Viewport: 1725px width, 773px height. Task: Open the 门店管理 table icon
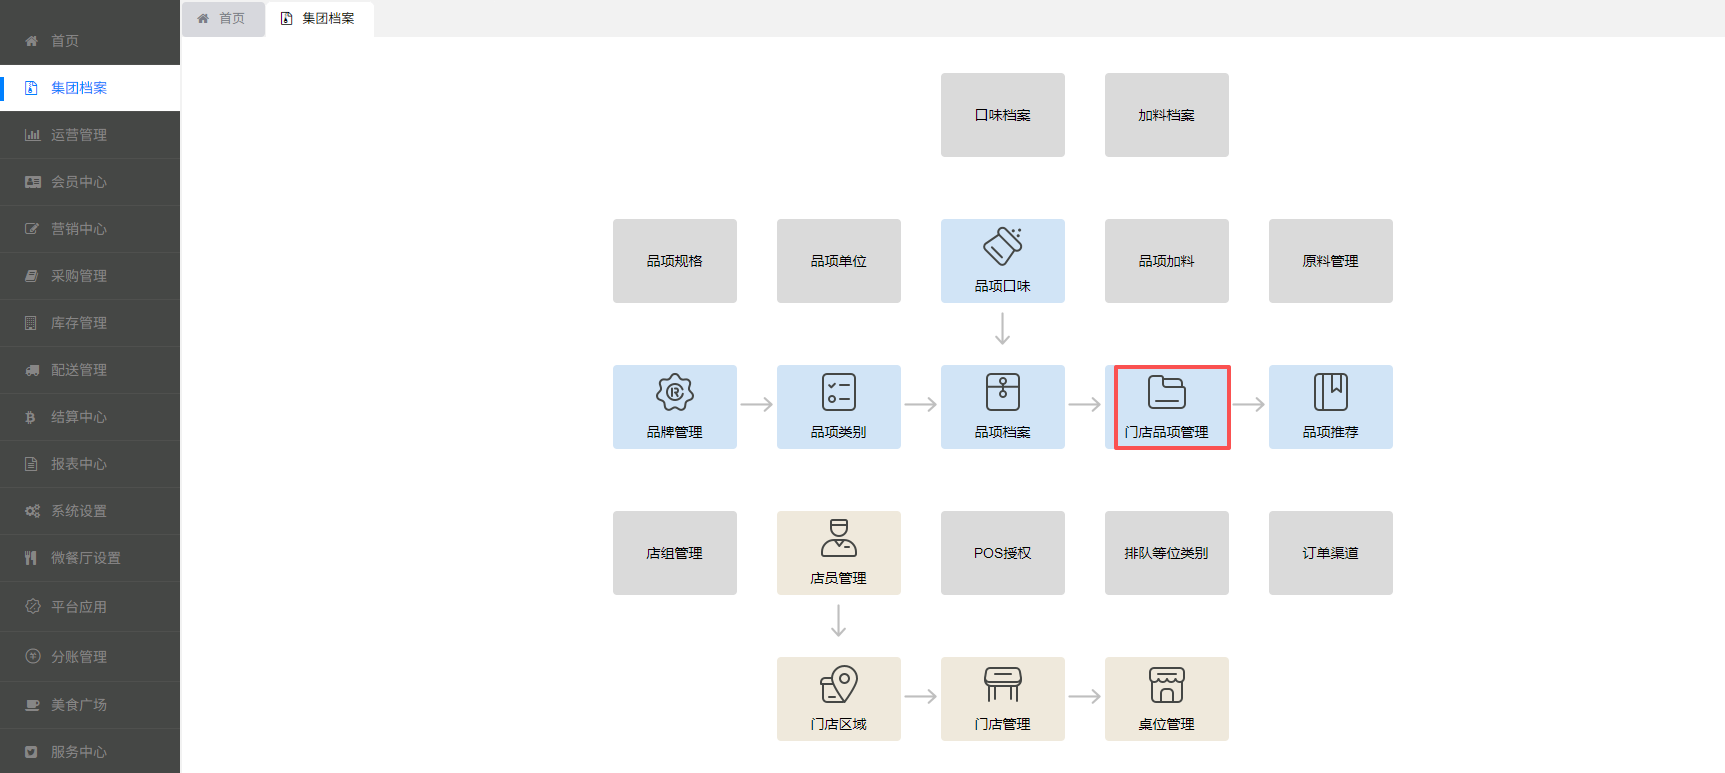pos(1003,684)
